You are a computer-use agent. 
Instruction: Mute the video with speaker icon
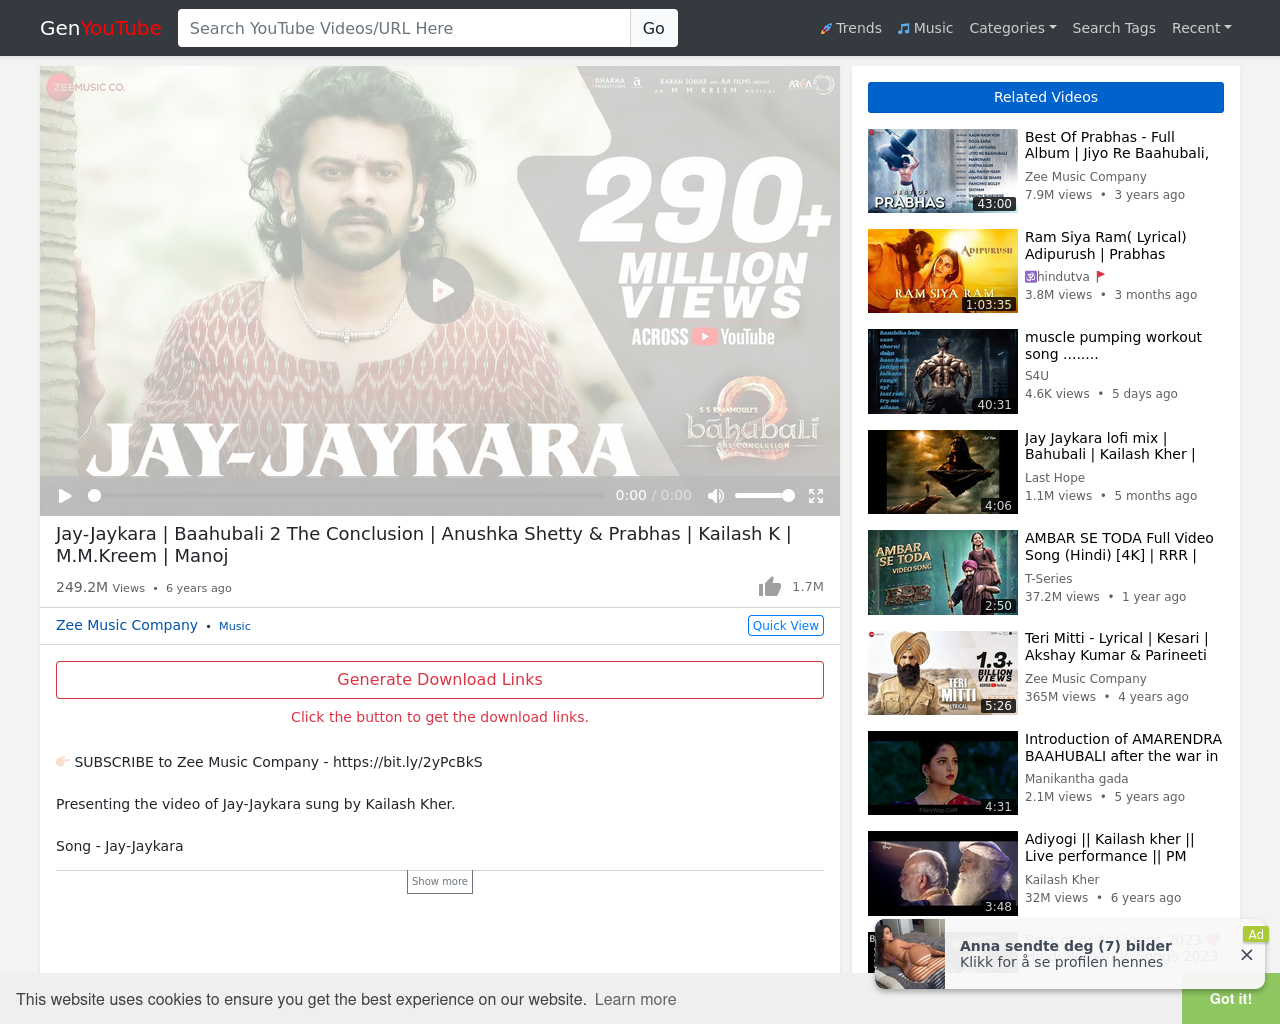pyautogui.click(x=716, y=496)
